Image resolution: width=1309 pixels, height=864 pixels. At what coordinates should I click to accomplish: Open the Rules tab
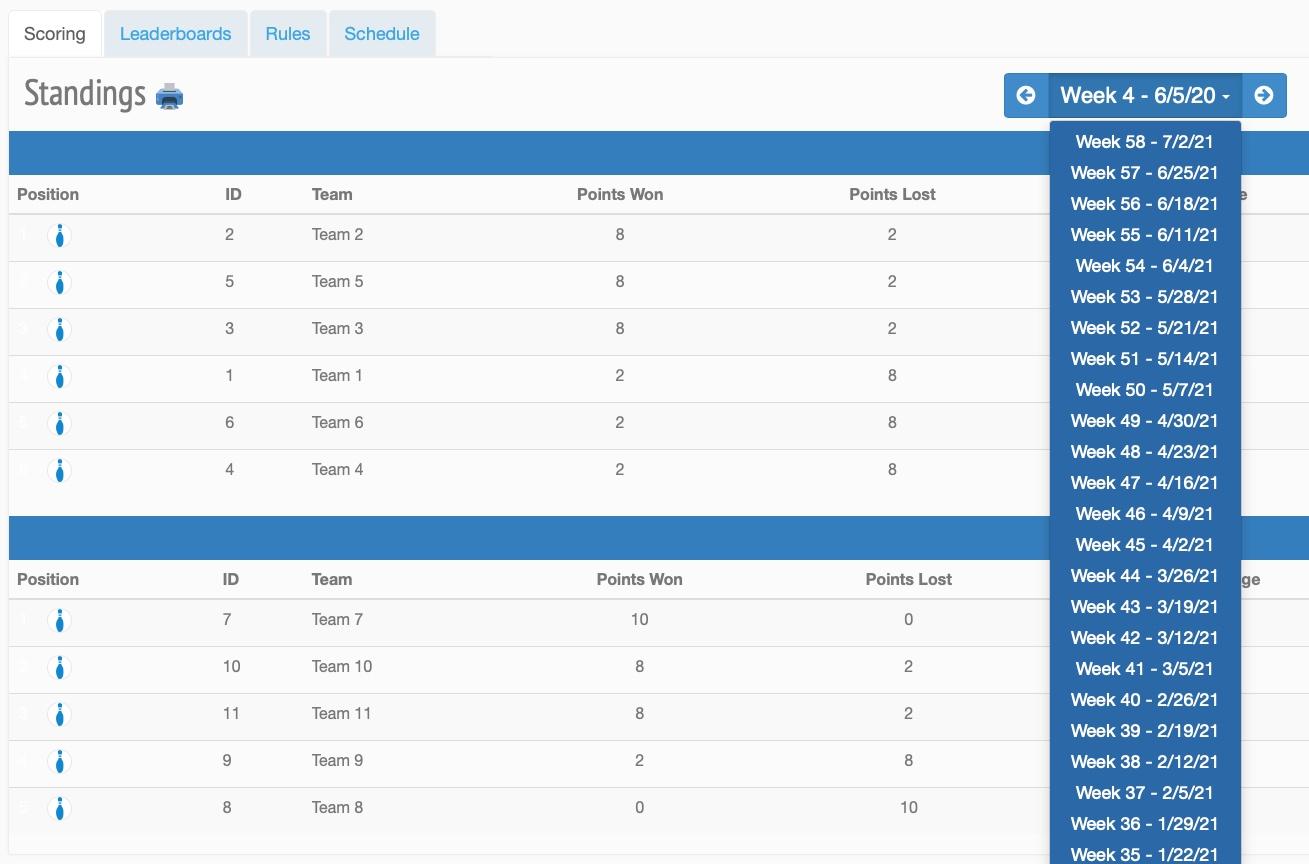coord(288,34)
